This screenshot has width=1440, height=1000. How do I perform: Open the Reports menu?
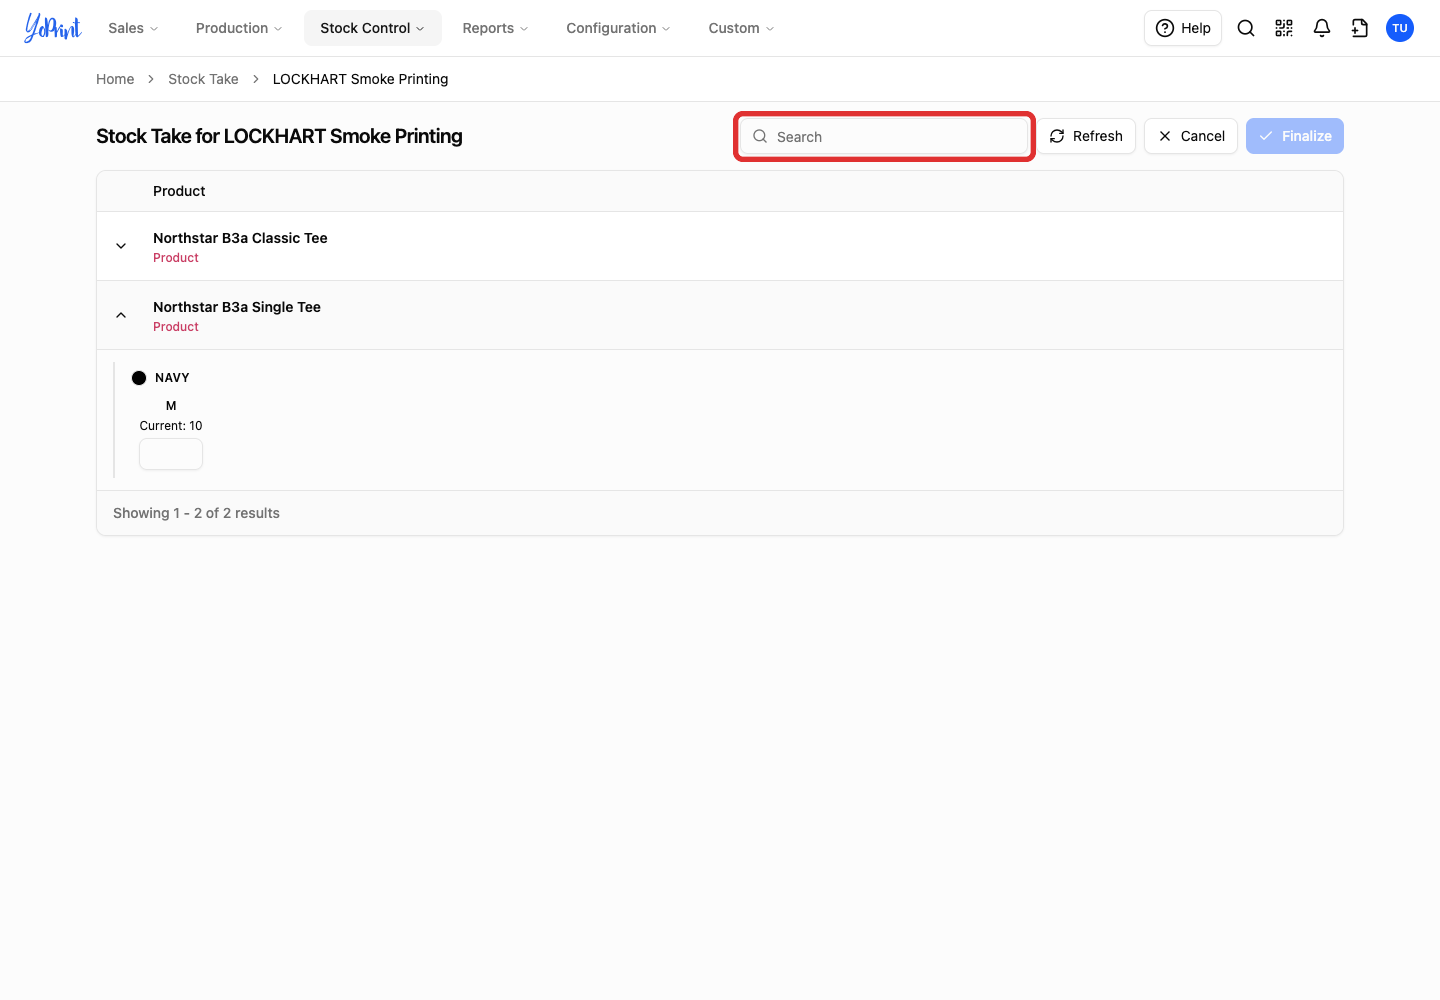pos(495,28)
